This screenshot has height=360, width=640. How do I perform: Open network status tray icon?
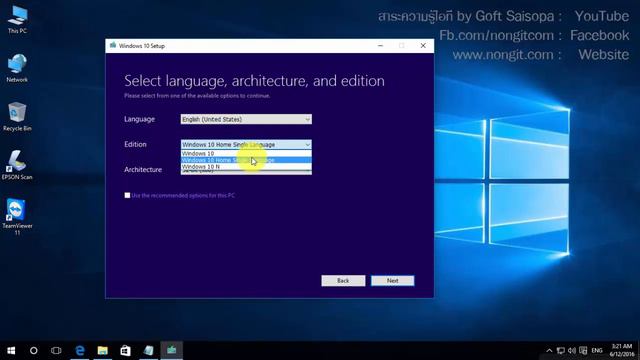(561, 351)
